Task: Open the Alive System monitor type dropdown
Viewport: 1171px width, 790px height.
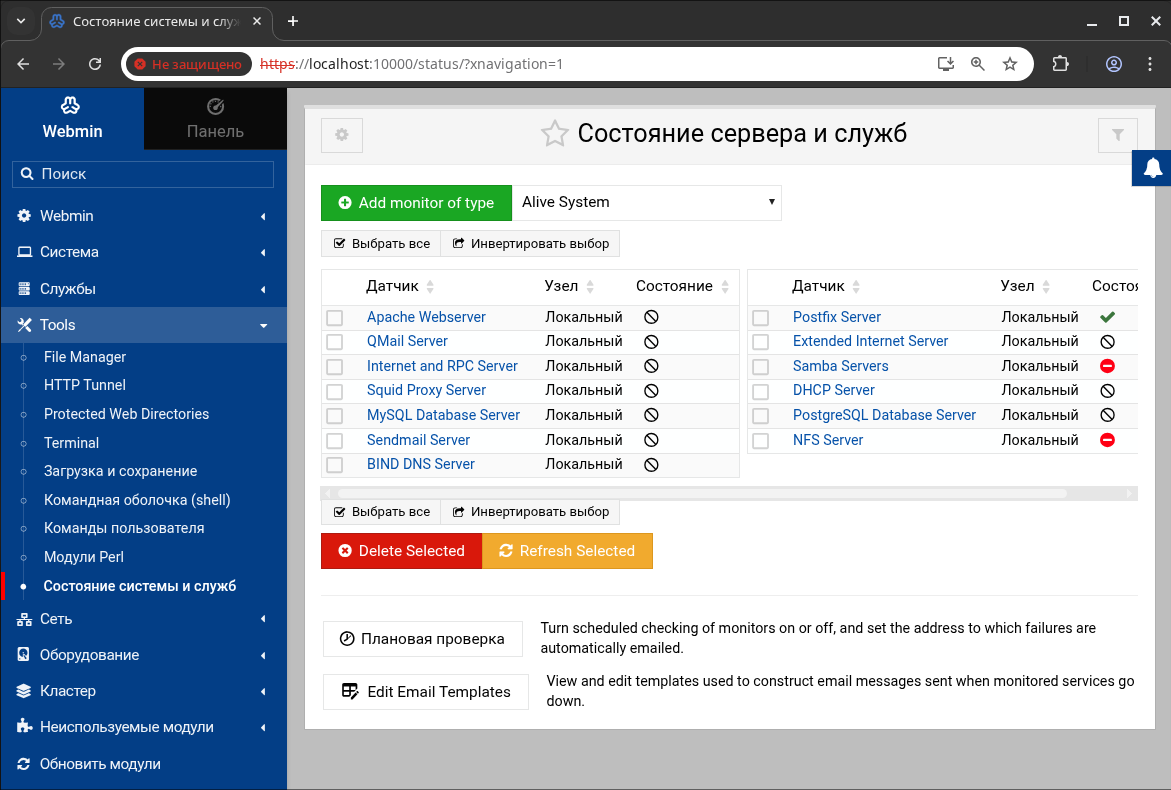Action: click(x=647, y=202)
